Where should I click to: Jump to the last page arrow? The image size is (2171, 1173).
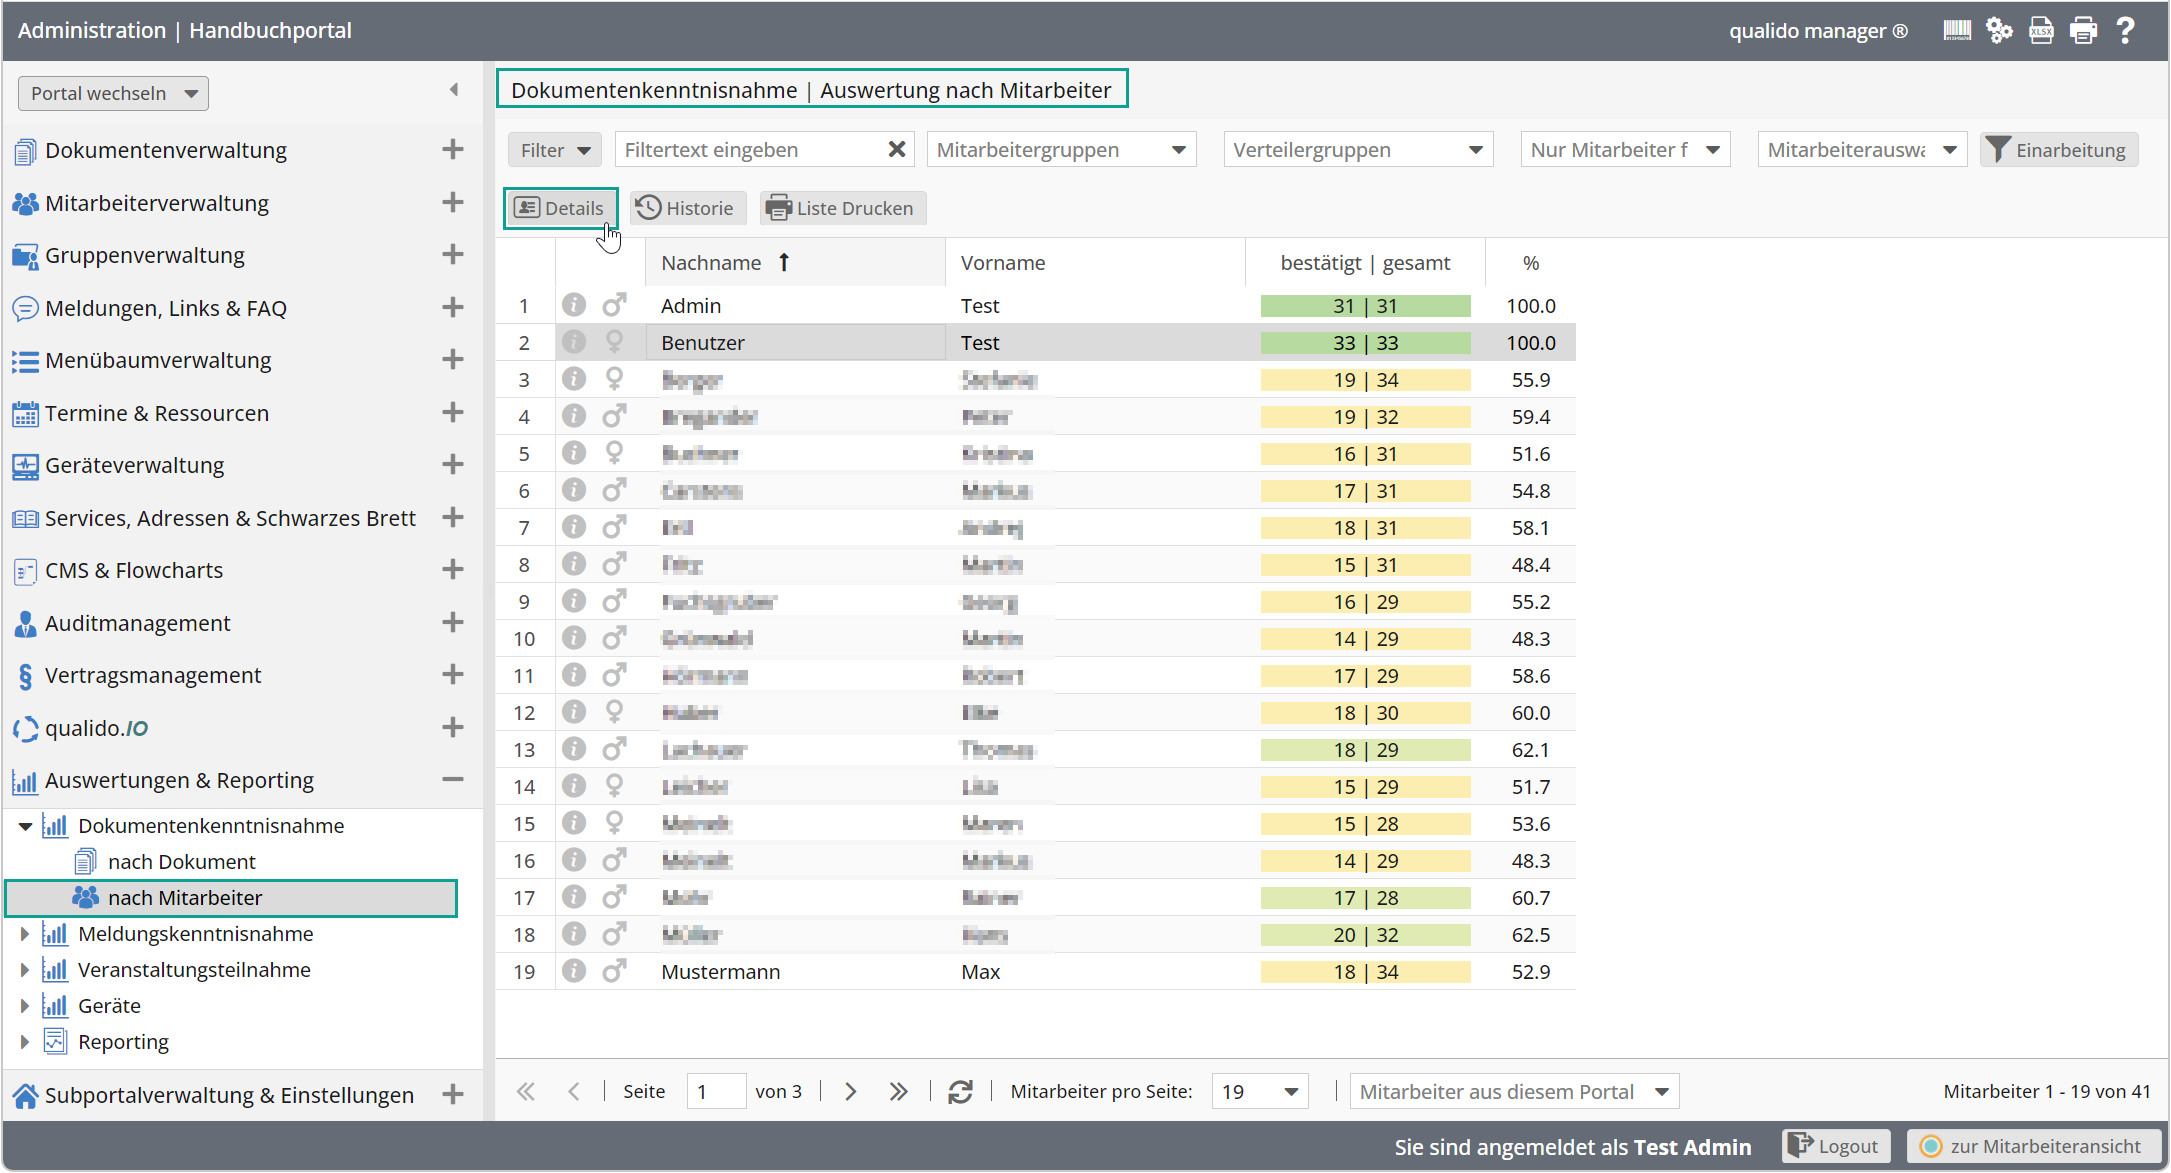click(x=898, y=1092)
